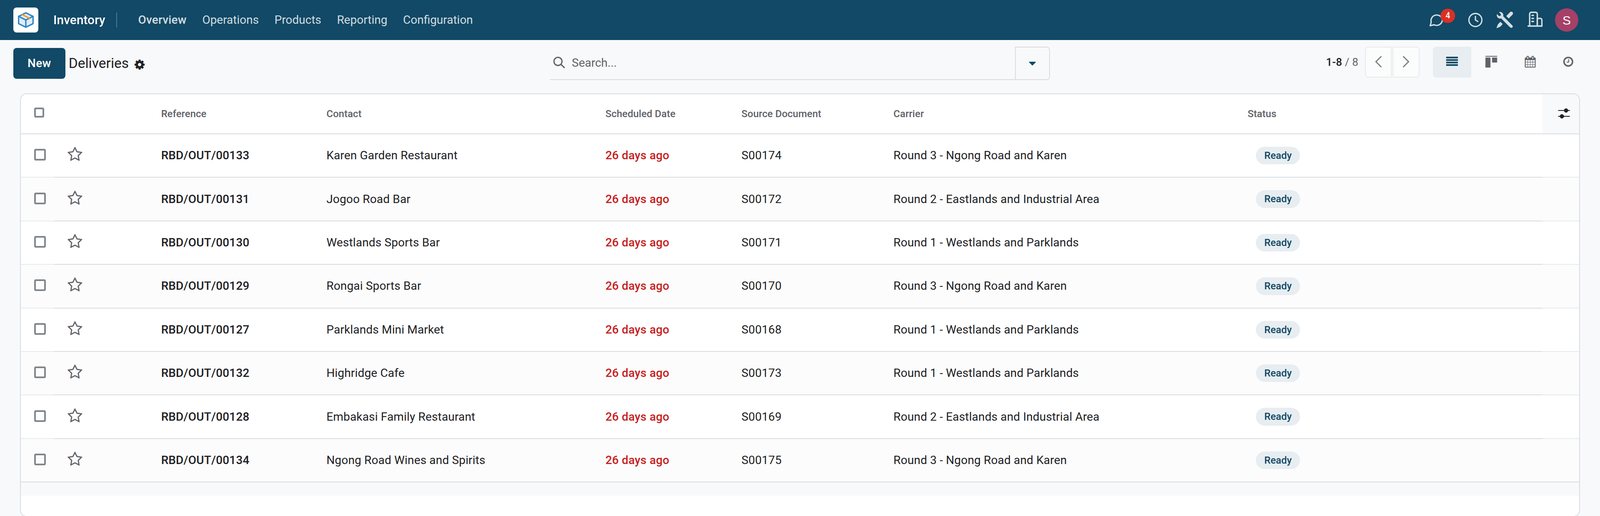Open the user avatar menu
The height and width of the screenshot is (516, 1600).
tap(1567, 20)
